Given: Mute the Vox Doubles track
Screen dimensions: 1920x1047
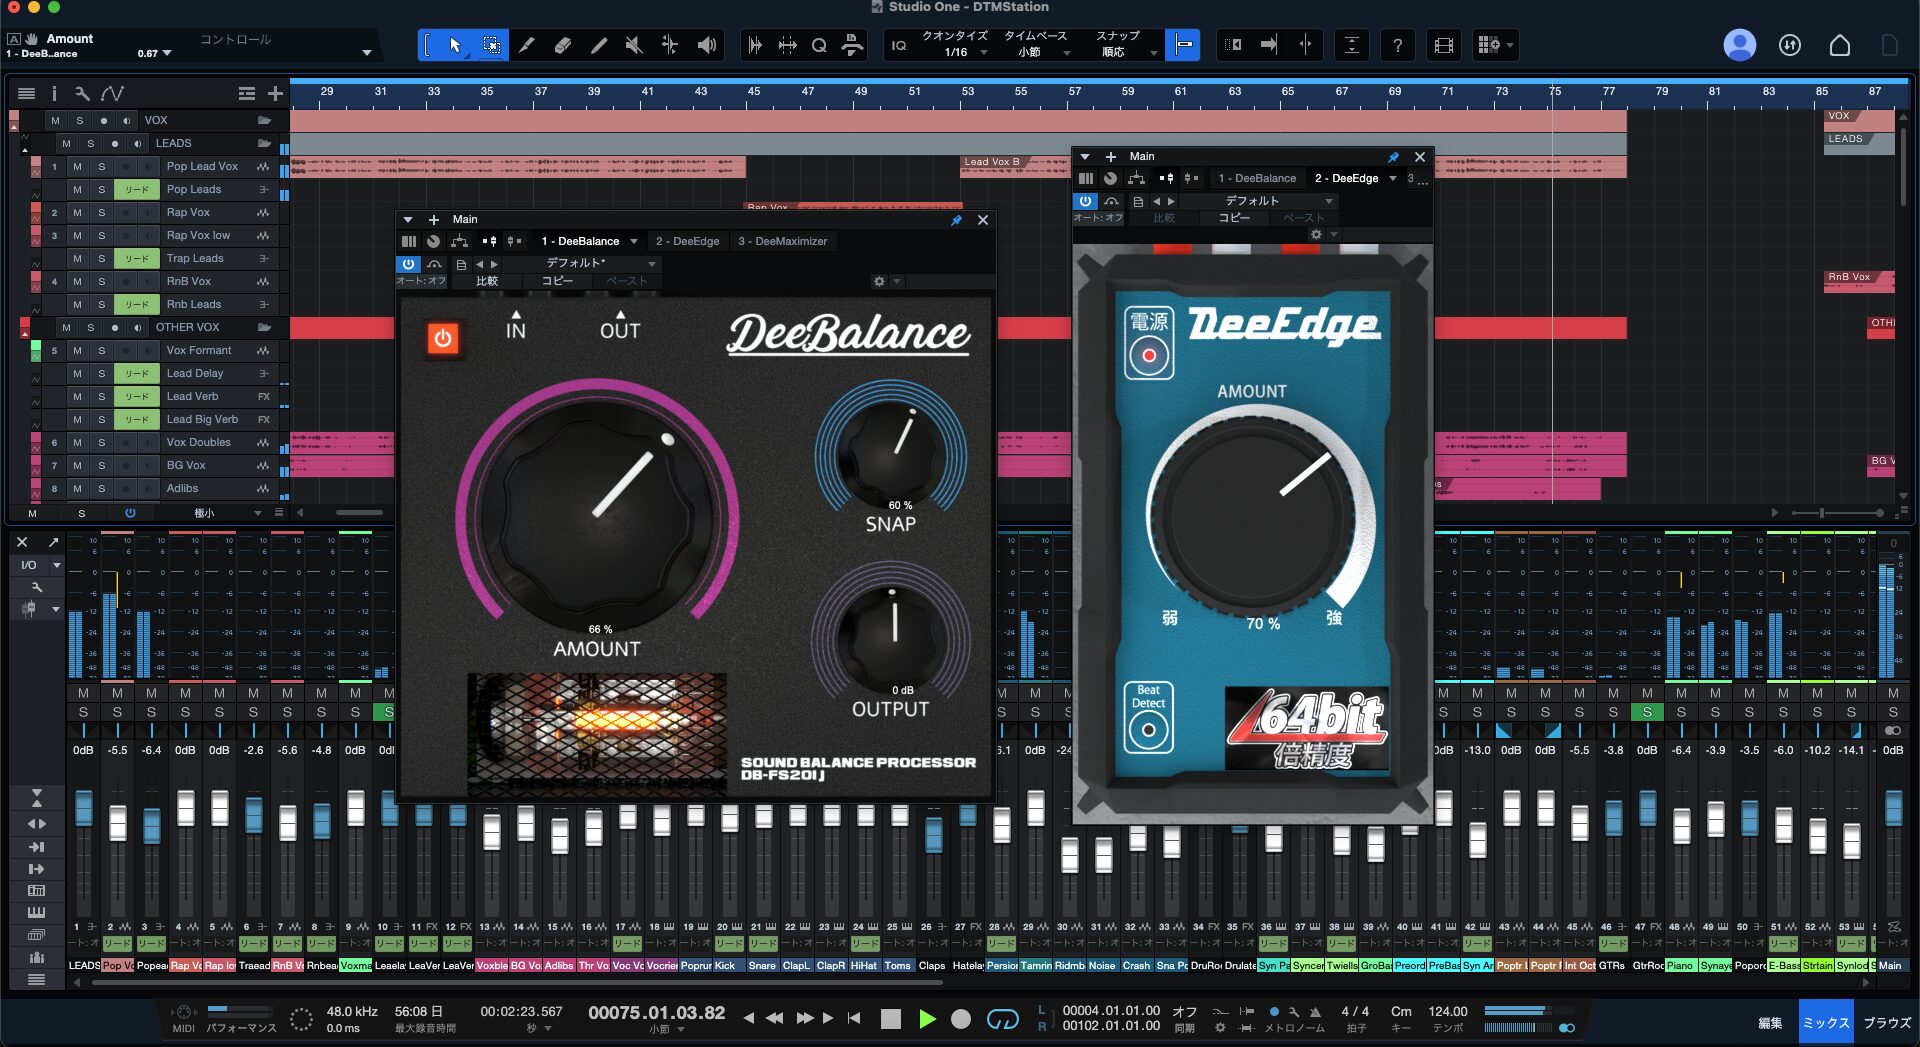Looking at the screenshot, I should coord(77,442).
